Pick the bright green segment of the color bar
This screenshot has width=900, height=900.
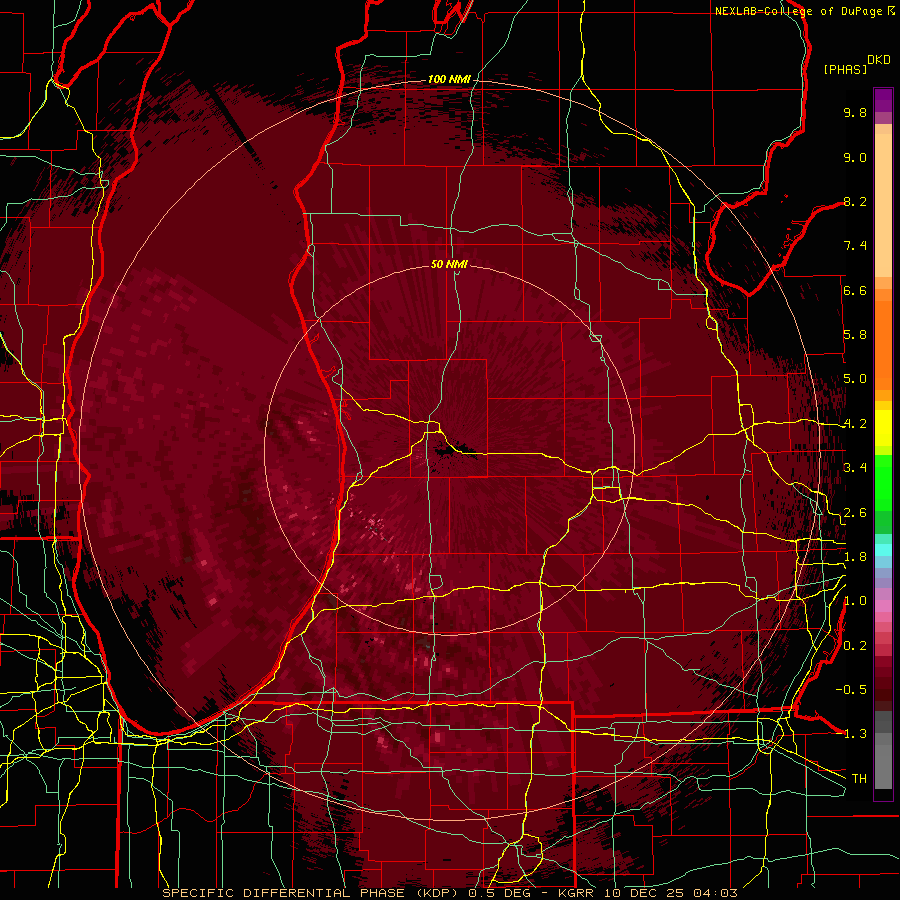click(x=883, y=482)
